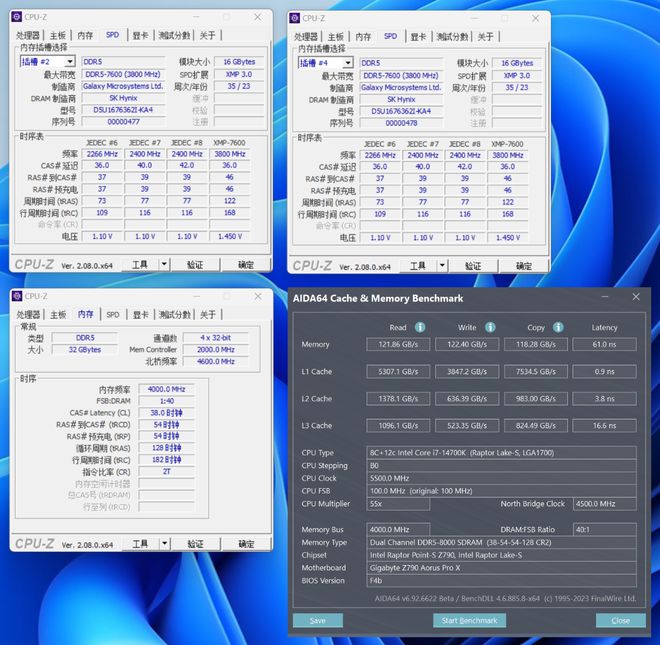Click serial number 00000477 in slot #2 window
The width and height of the screenshot is (660, 645).
pos(123,122)
